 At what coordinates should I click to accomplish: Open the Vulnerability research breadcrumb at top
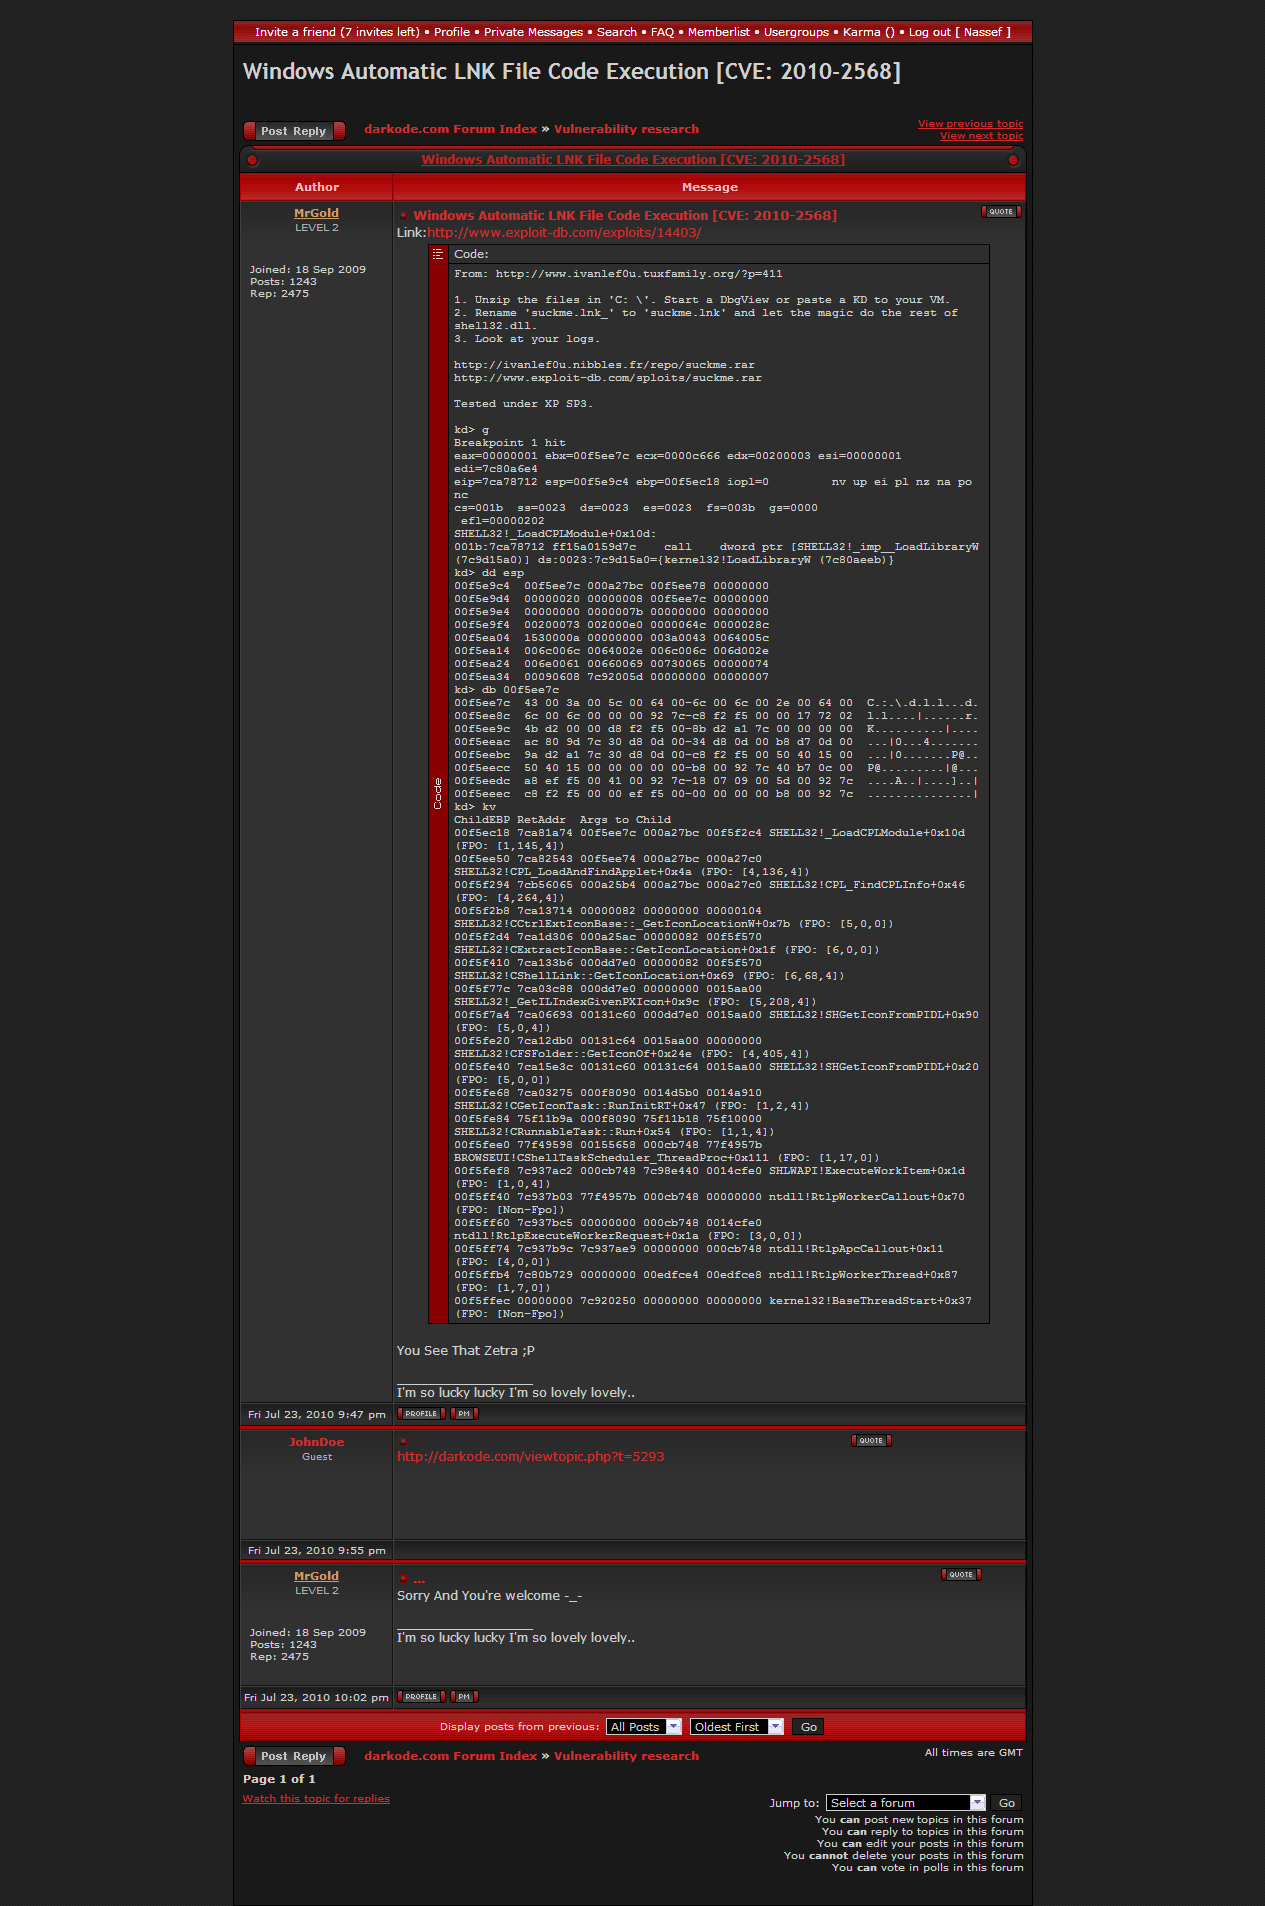point(626,129)
